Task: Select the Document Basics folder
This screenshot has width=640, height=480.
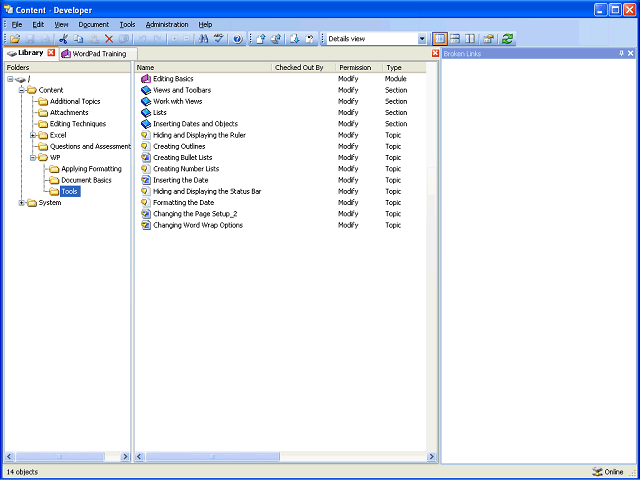Action: (x=86, y=180)
